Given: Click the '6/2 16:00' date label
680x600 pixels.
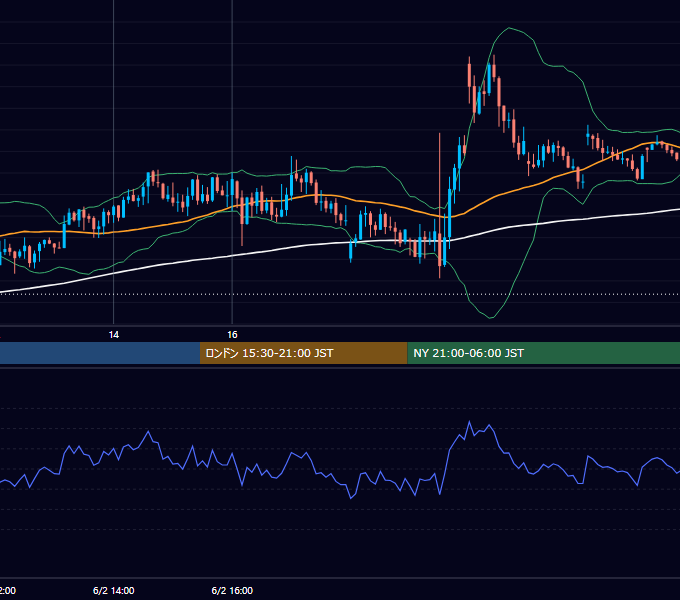Looking at the screenshot, I should click(232, 590).
